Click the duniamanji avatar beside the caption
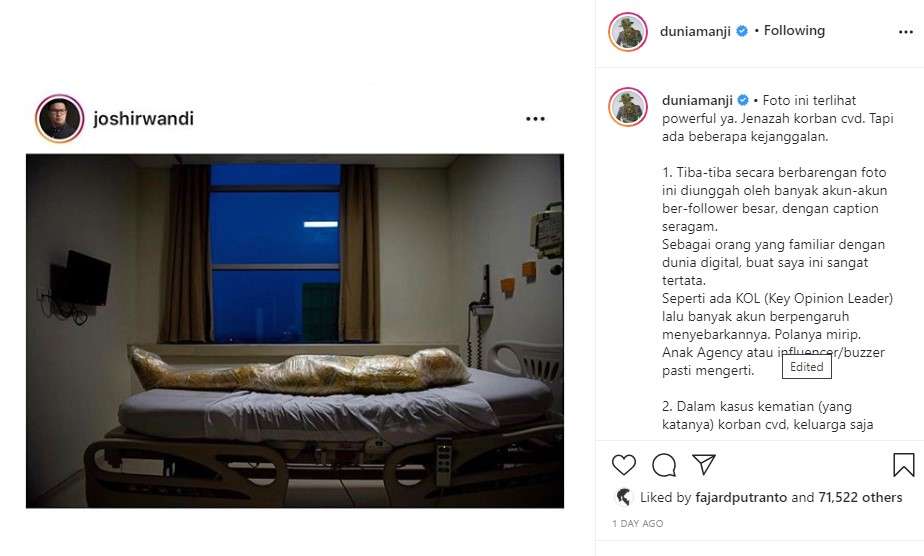 click(628, 107)
